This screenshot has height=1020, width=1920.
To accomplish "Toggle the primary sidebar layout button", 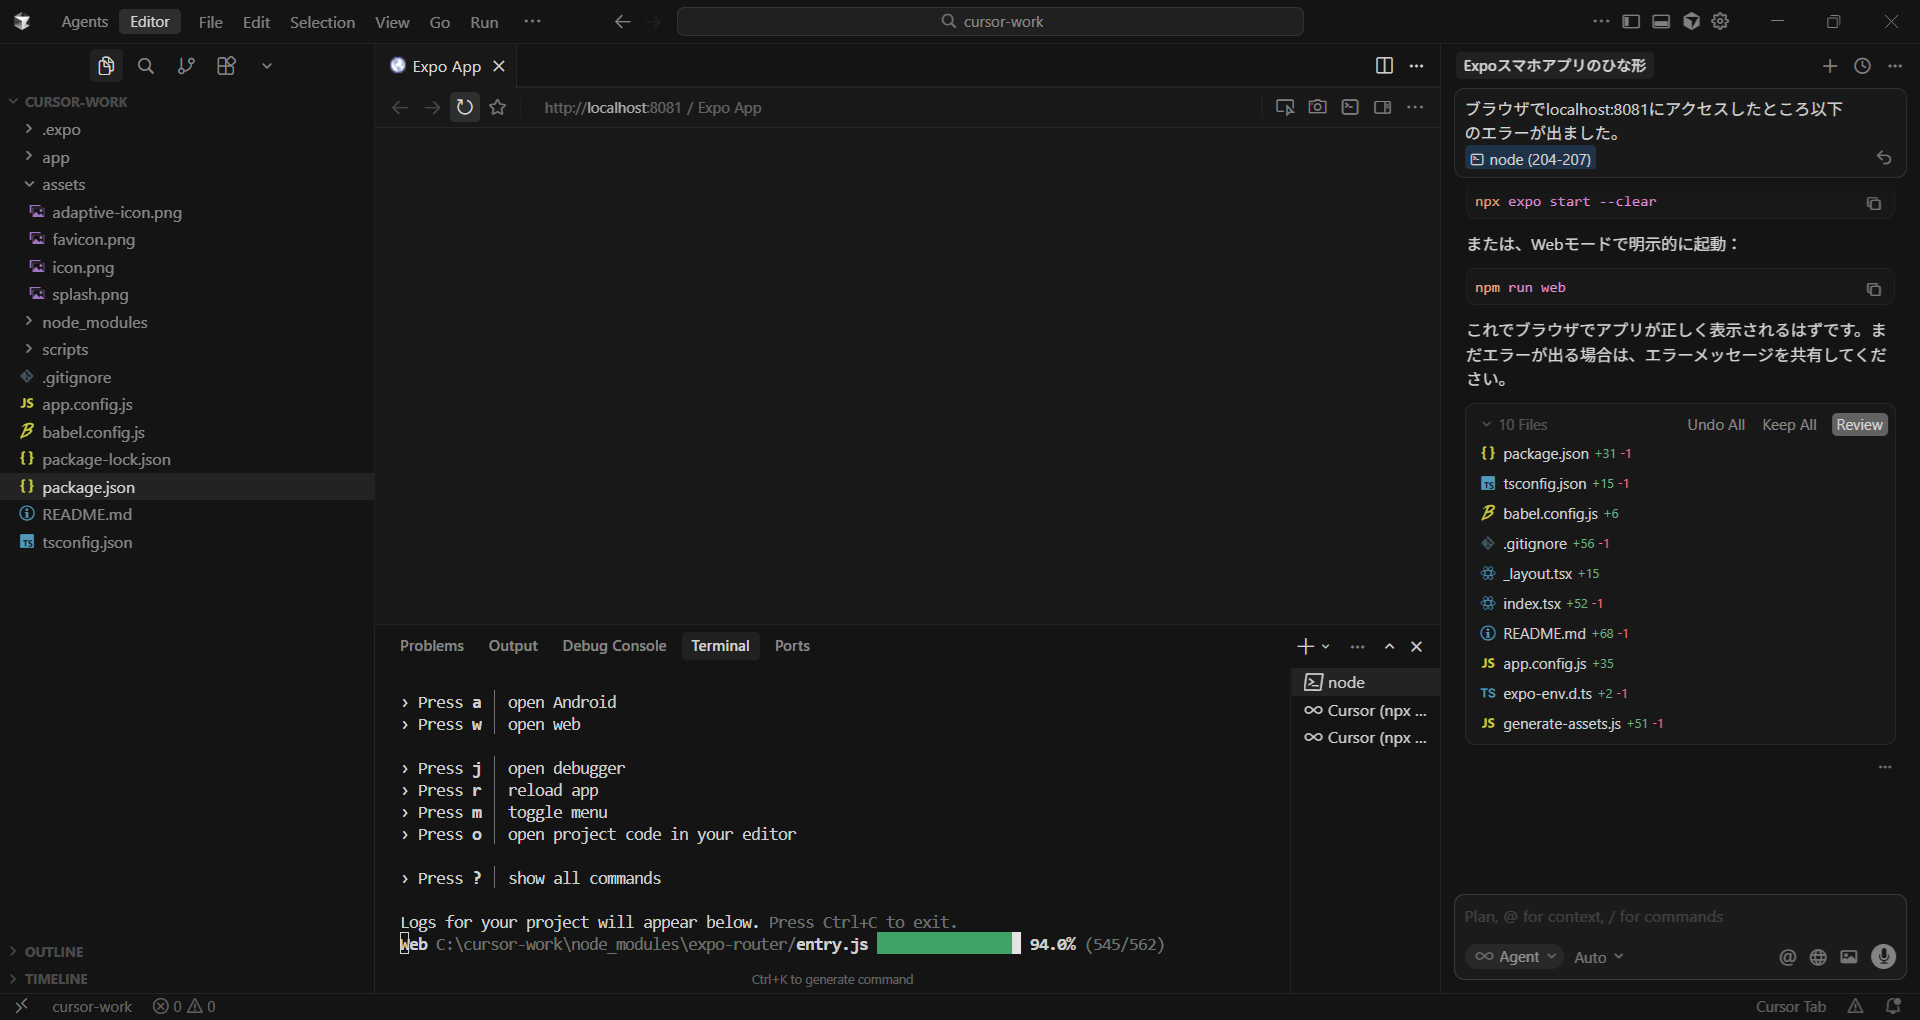I will click(1631, 21).
